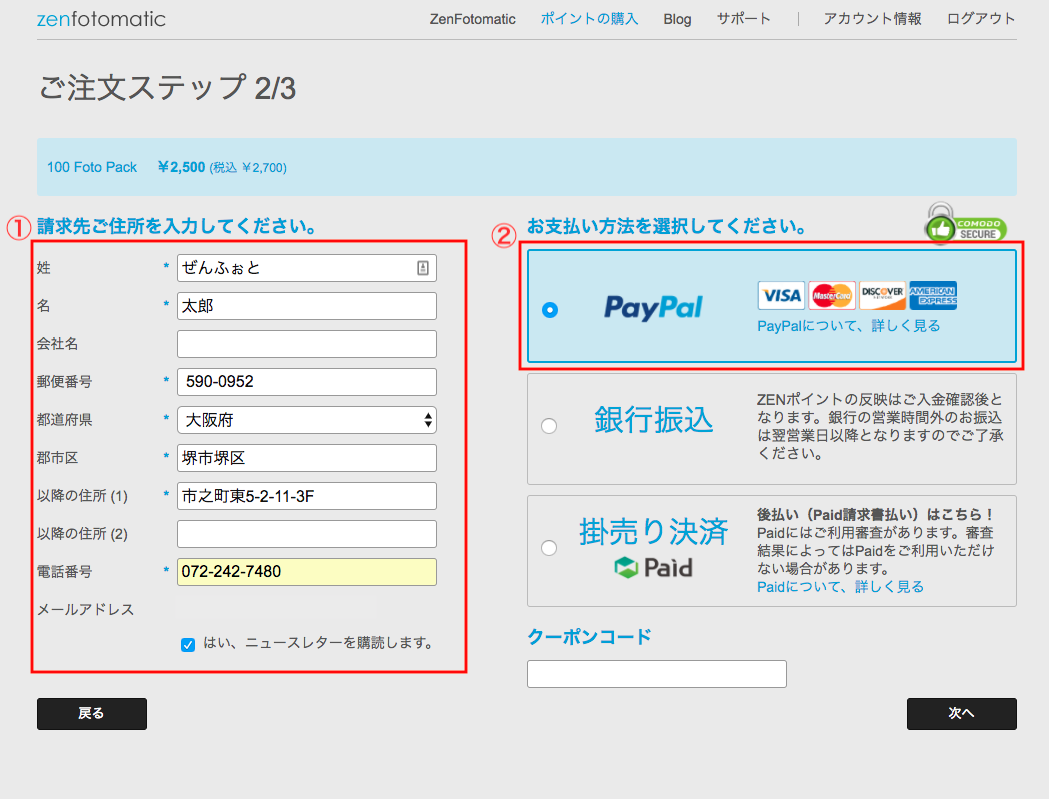Click the 銀行振込 payment title
This screenshot has width=1049, height=799.
click(x=654, y=420)
